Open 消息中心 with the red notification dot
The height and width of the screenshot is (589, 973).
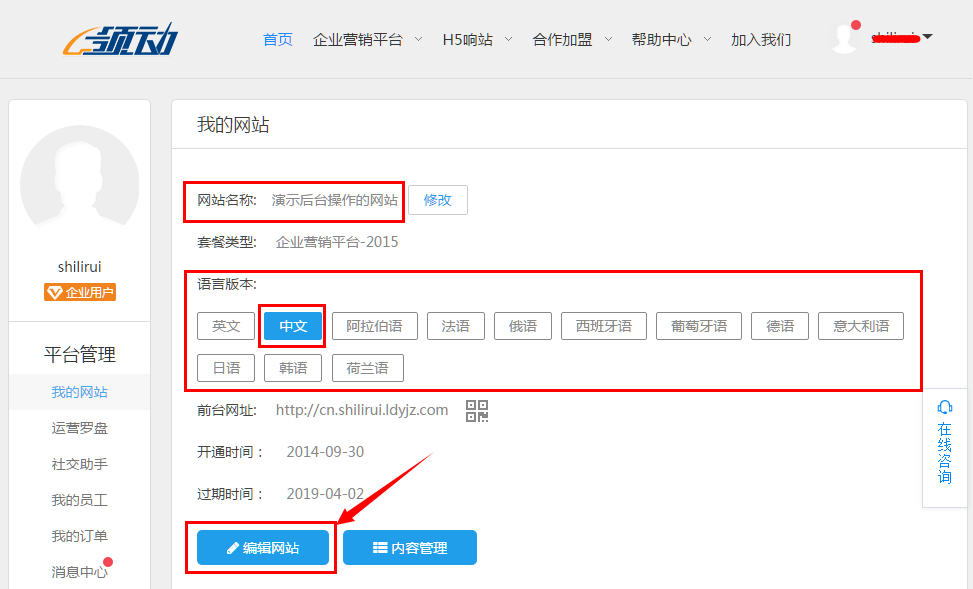(79, 571)
